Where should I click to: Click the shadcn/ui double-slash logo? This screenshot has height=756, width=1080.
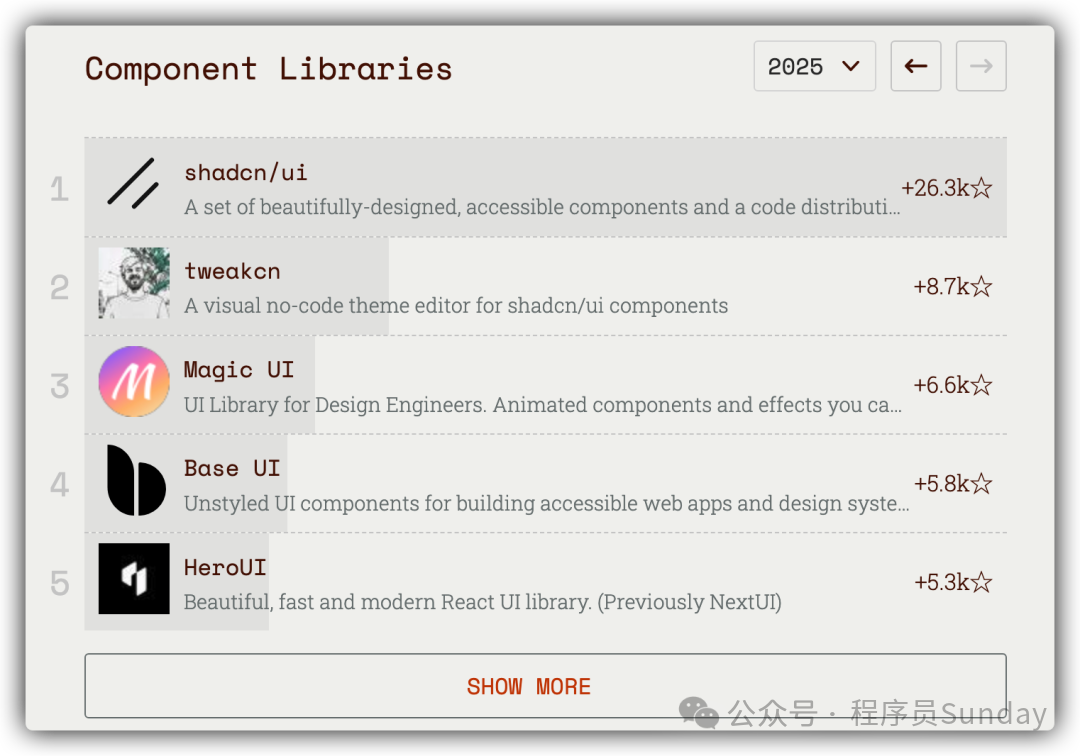tap(133, 184)
